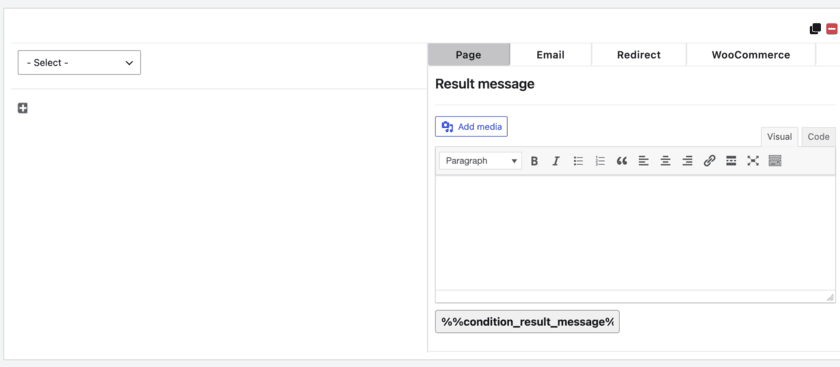The height and width of the screenshot is (367, 840).
Task: Insert a numbered list
Action: click(600, 161)
